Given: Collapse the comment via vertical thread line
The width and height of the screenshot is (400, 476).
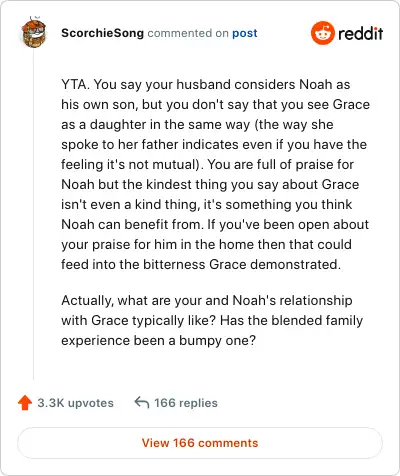Looking at the screenshot, I should 34,215.
